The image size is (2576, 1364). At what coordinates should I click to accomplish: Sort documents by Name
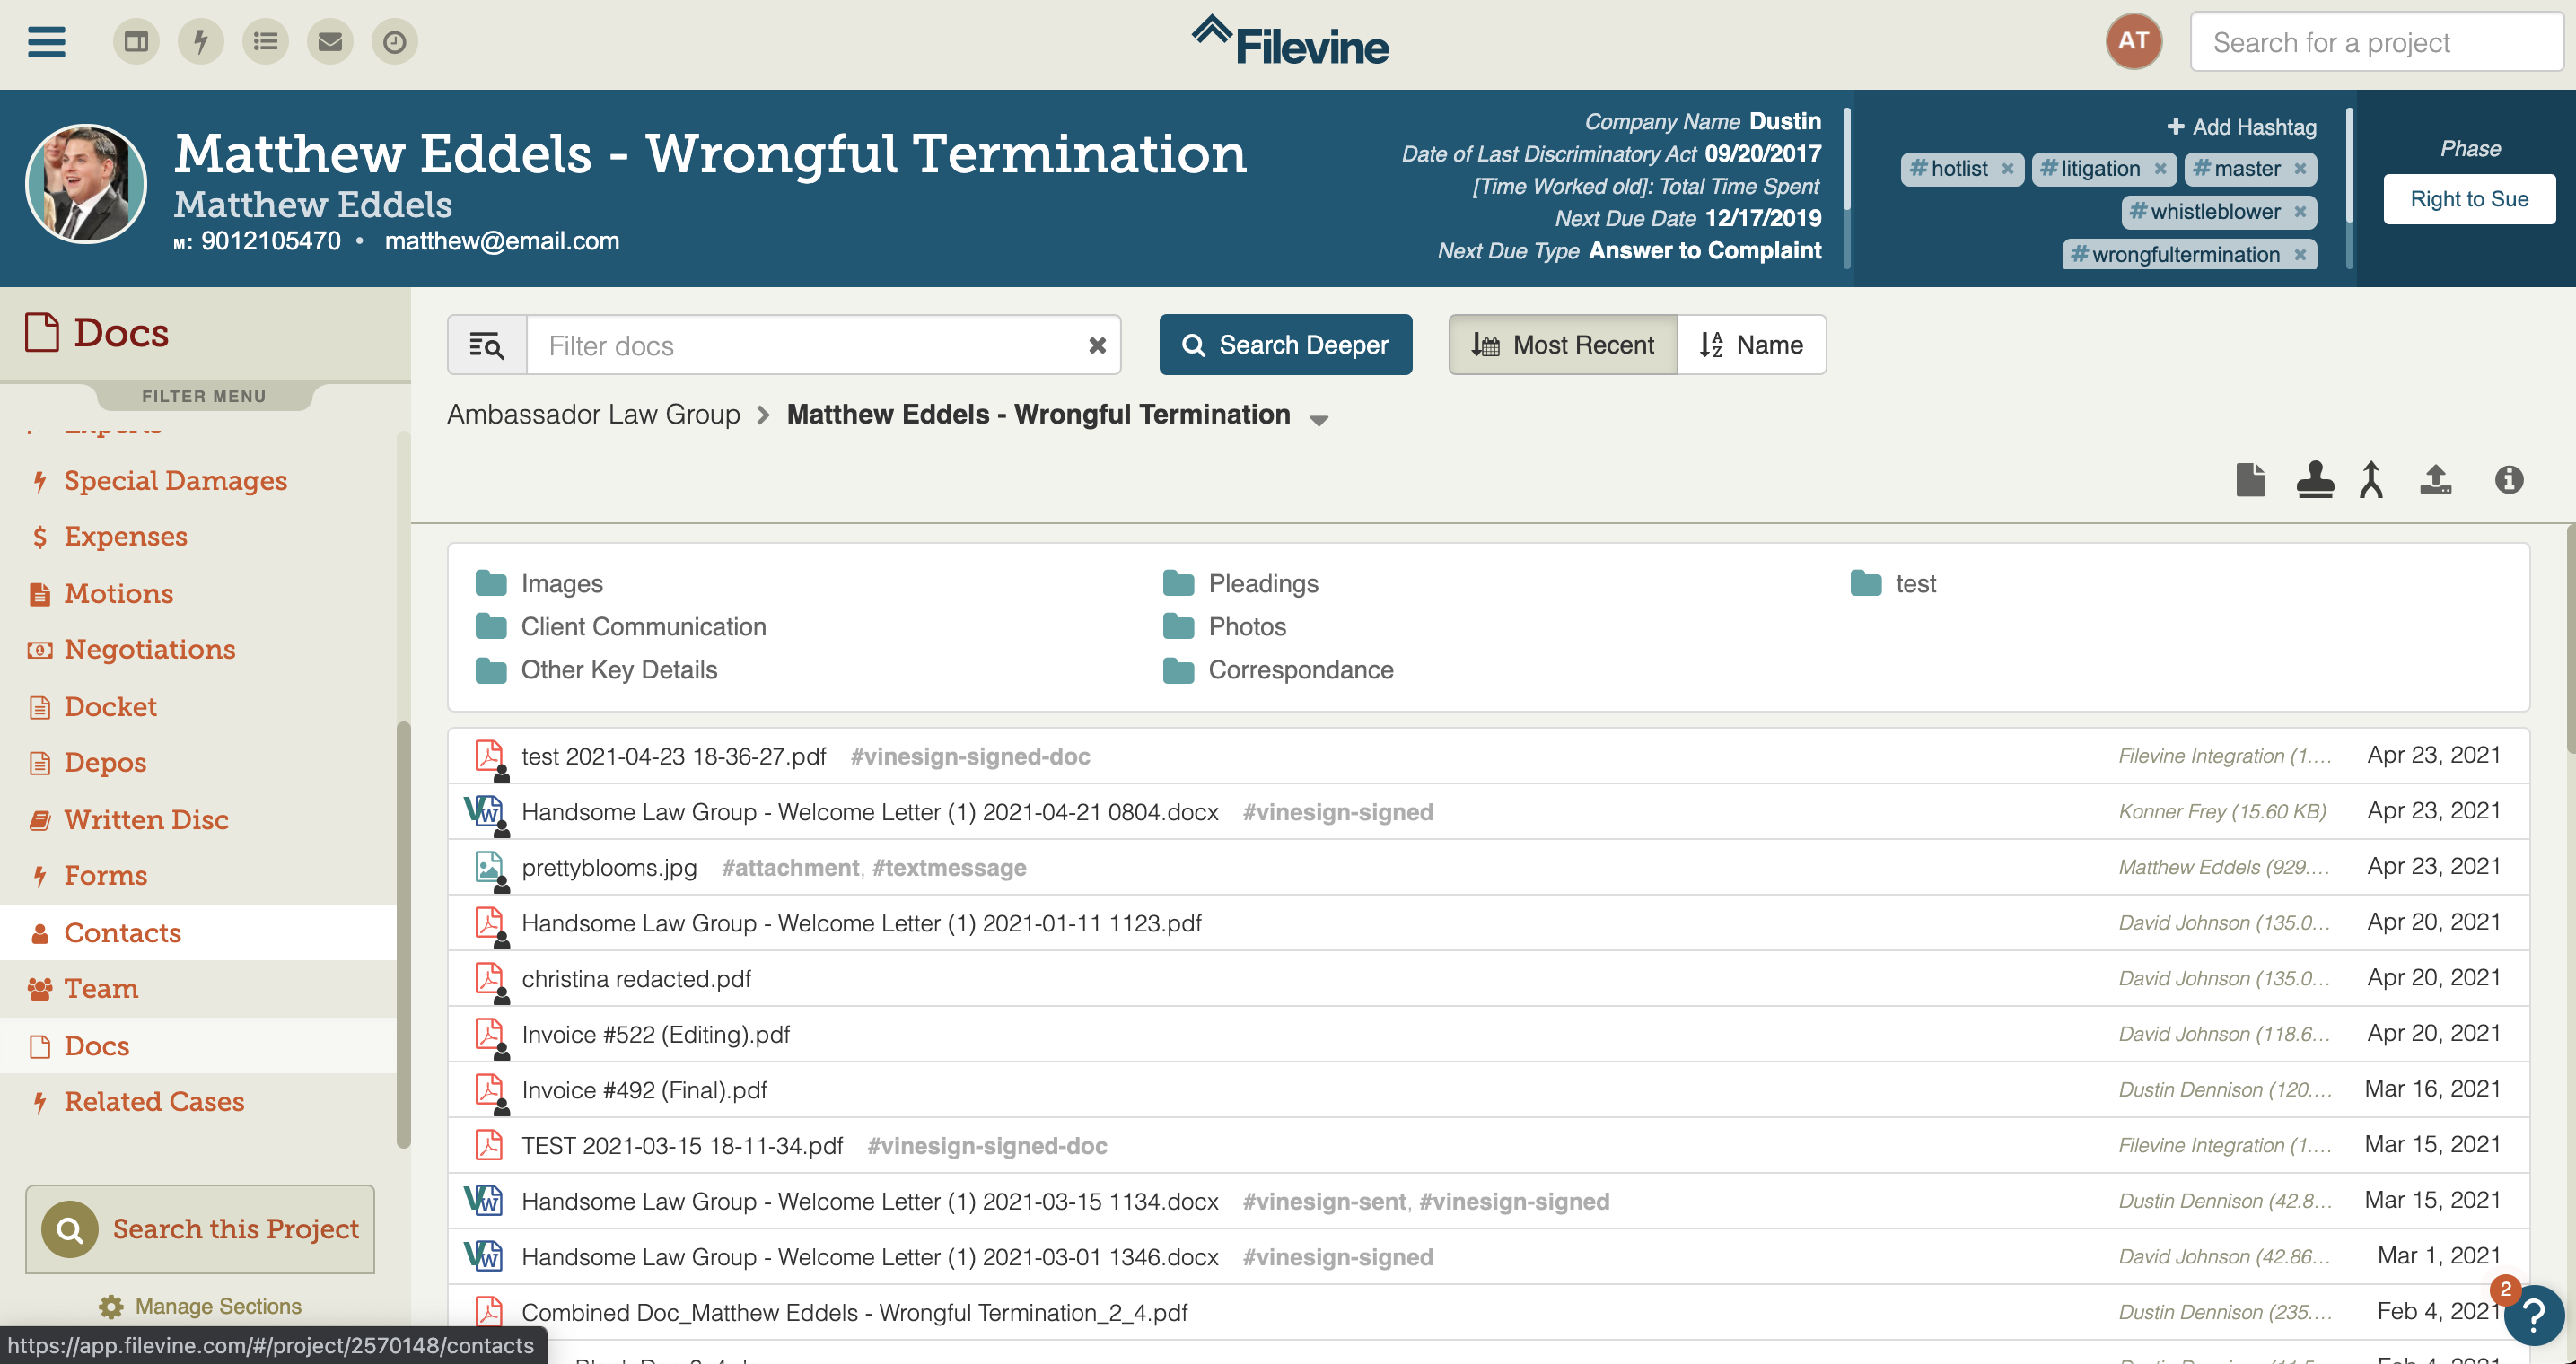[x=1751, y=345]
